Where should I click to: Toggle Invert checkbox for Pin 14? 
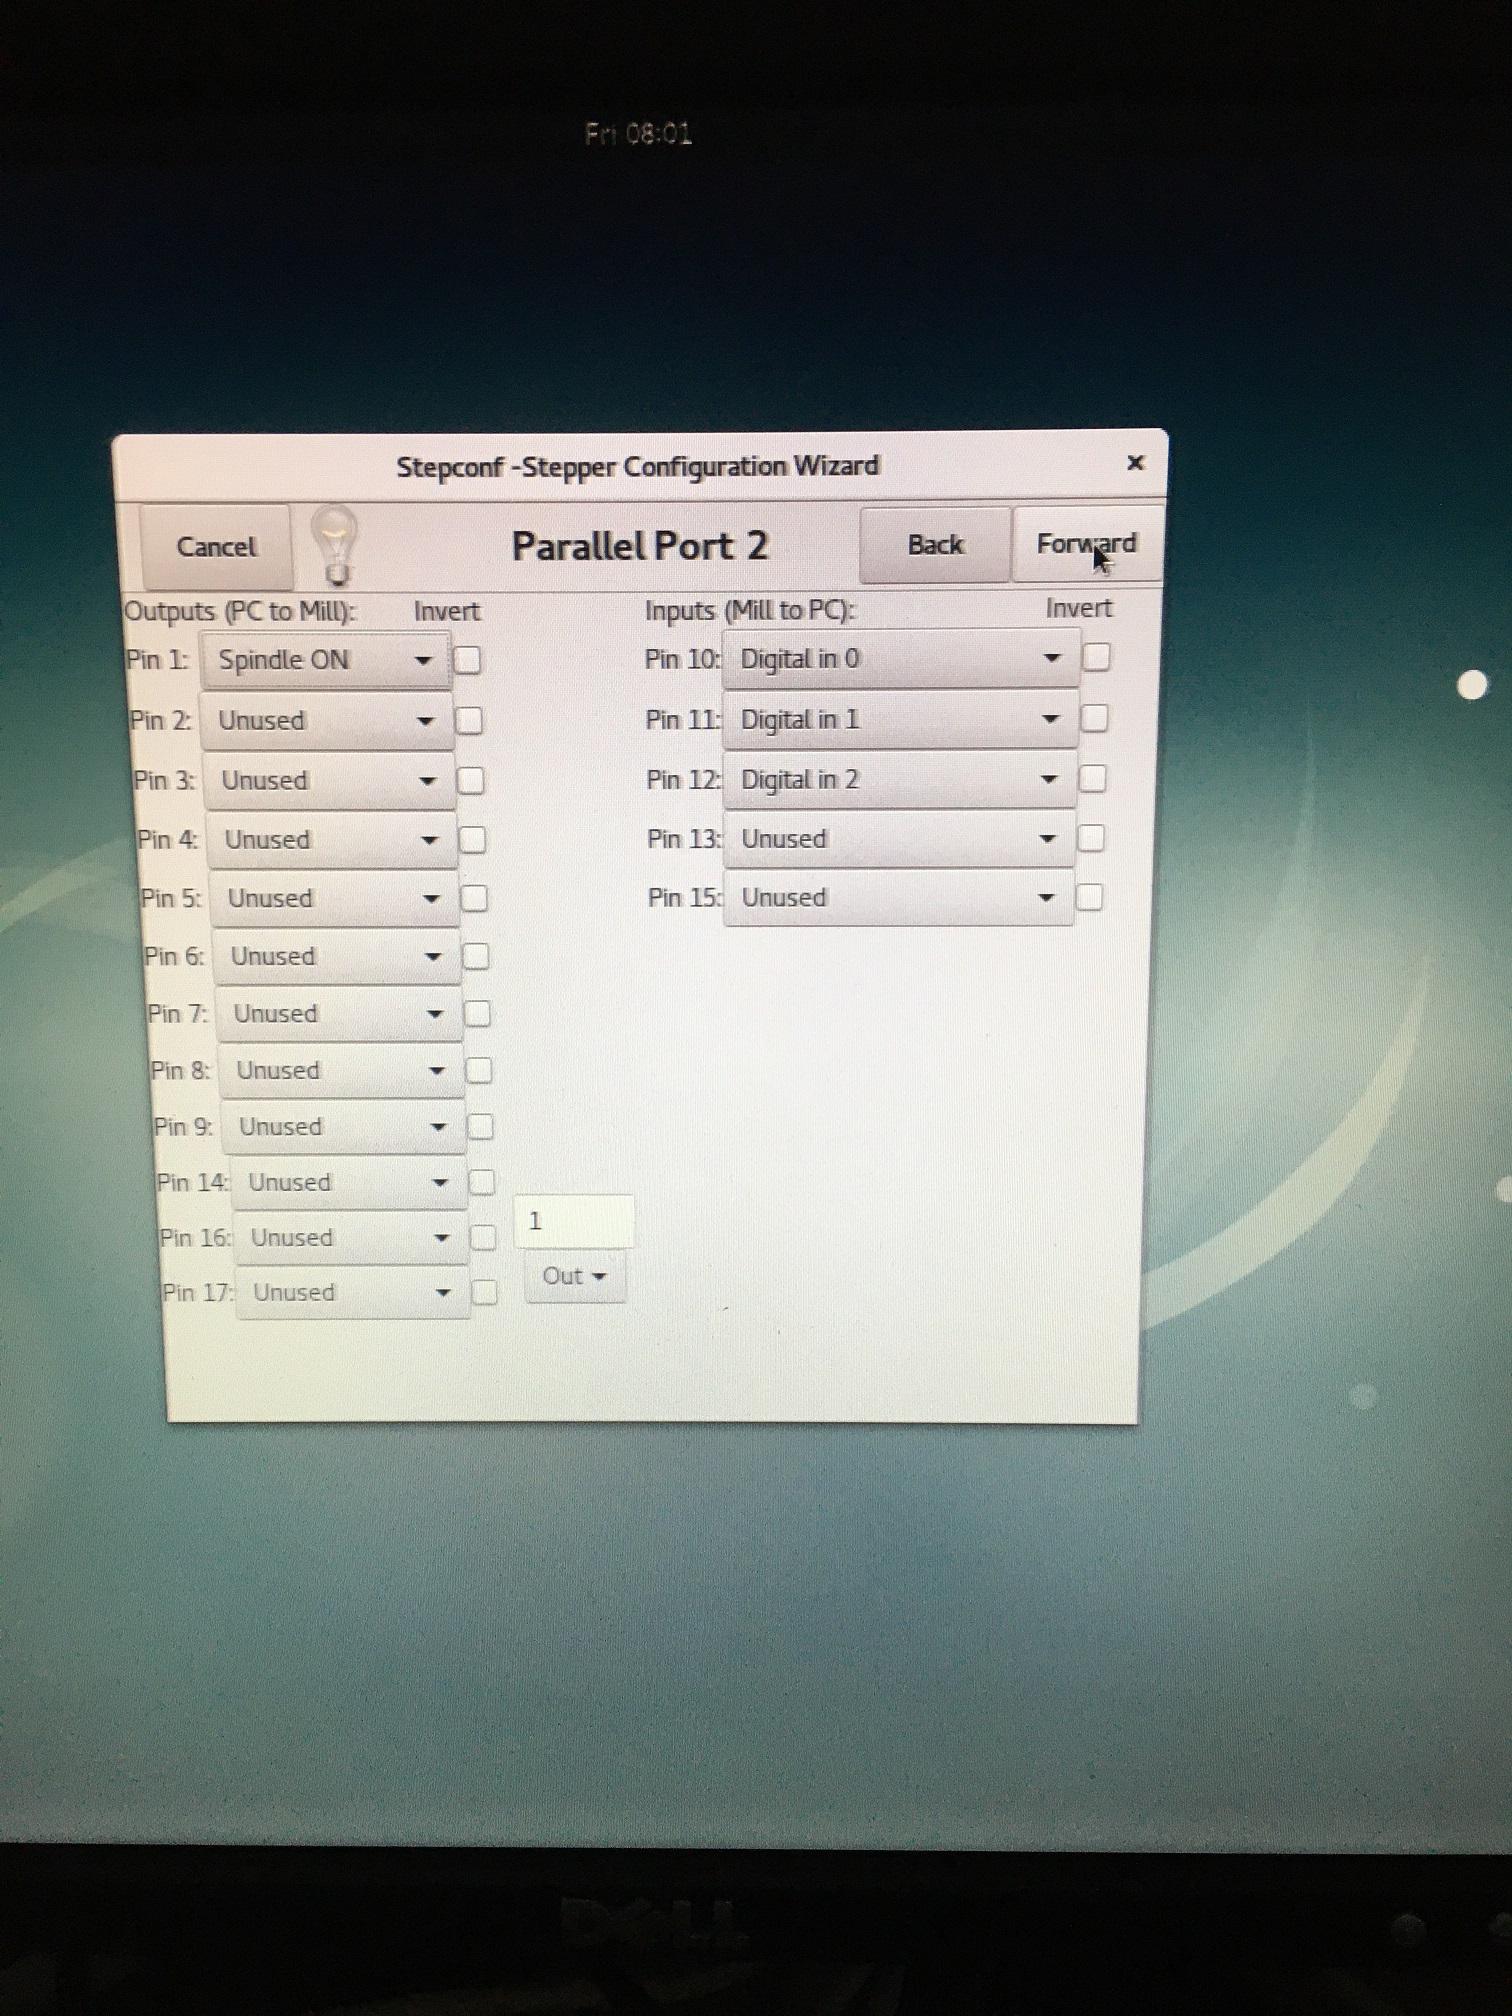tap(482, 1183)
